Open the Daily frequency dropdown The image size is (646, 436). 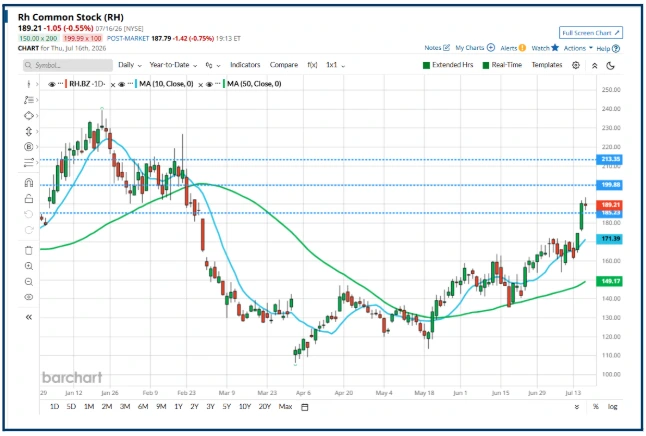pos(129,65)
